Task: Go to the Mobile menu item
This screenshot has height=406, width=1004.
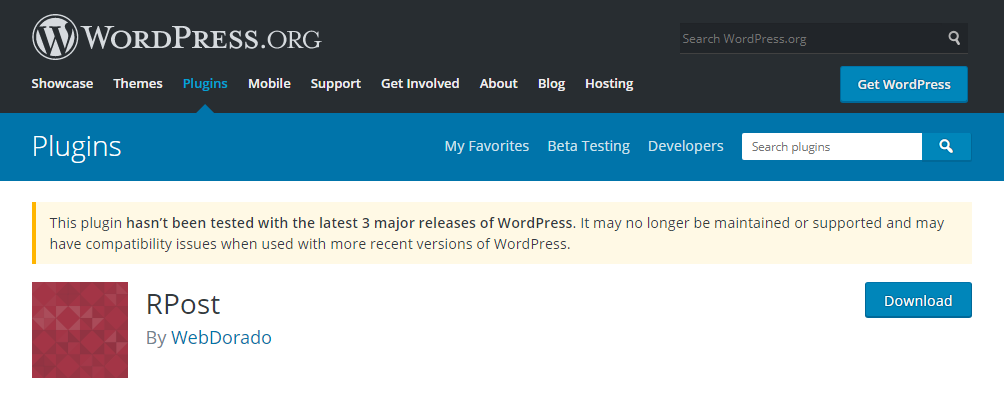Action: pyautogui.click(x=269, y=84)
